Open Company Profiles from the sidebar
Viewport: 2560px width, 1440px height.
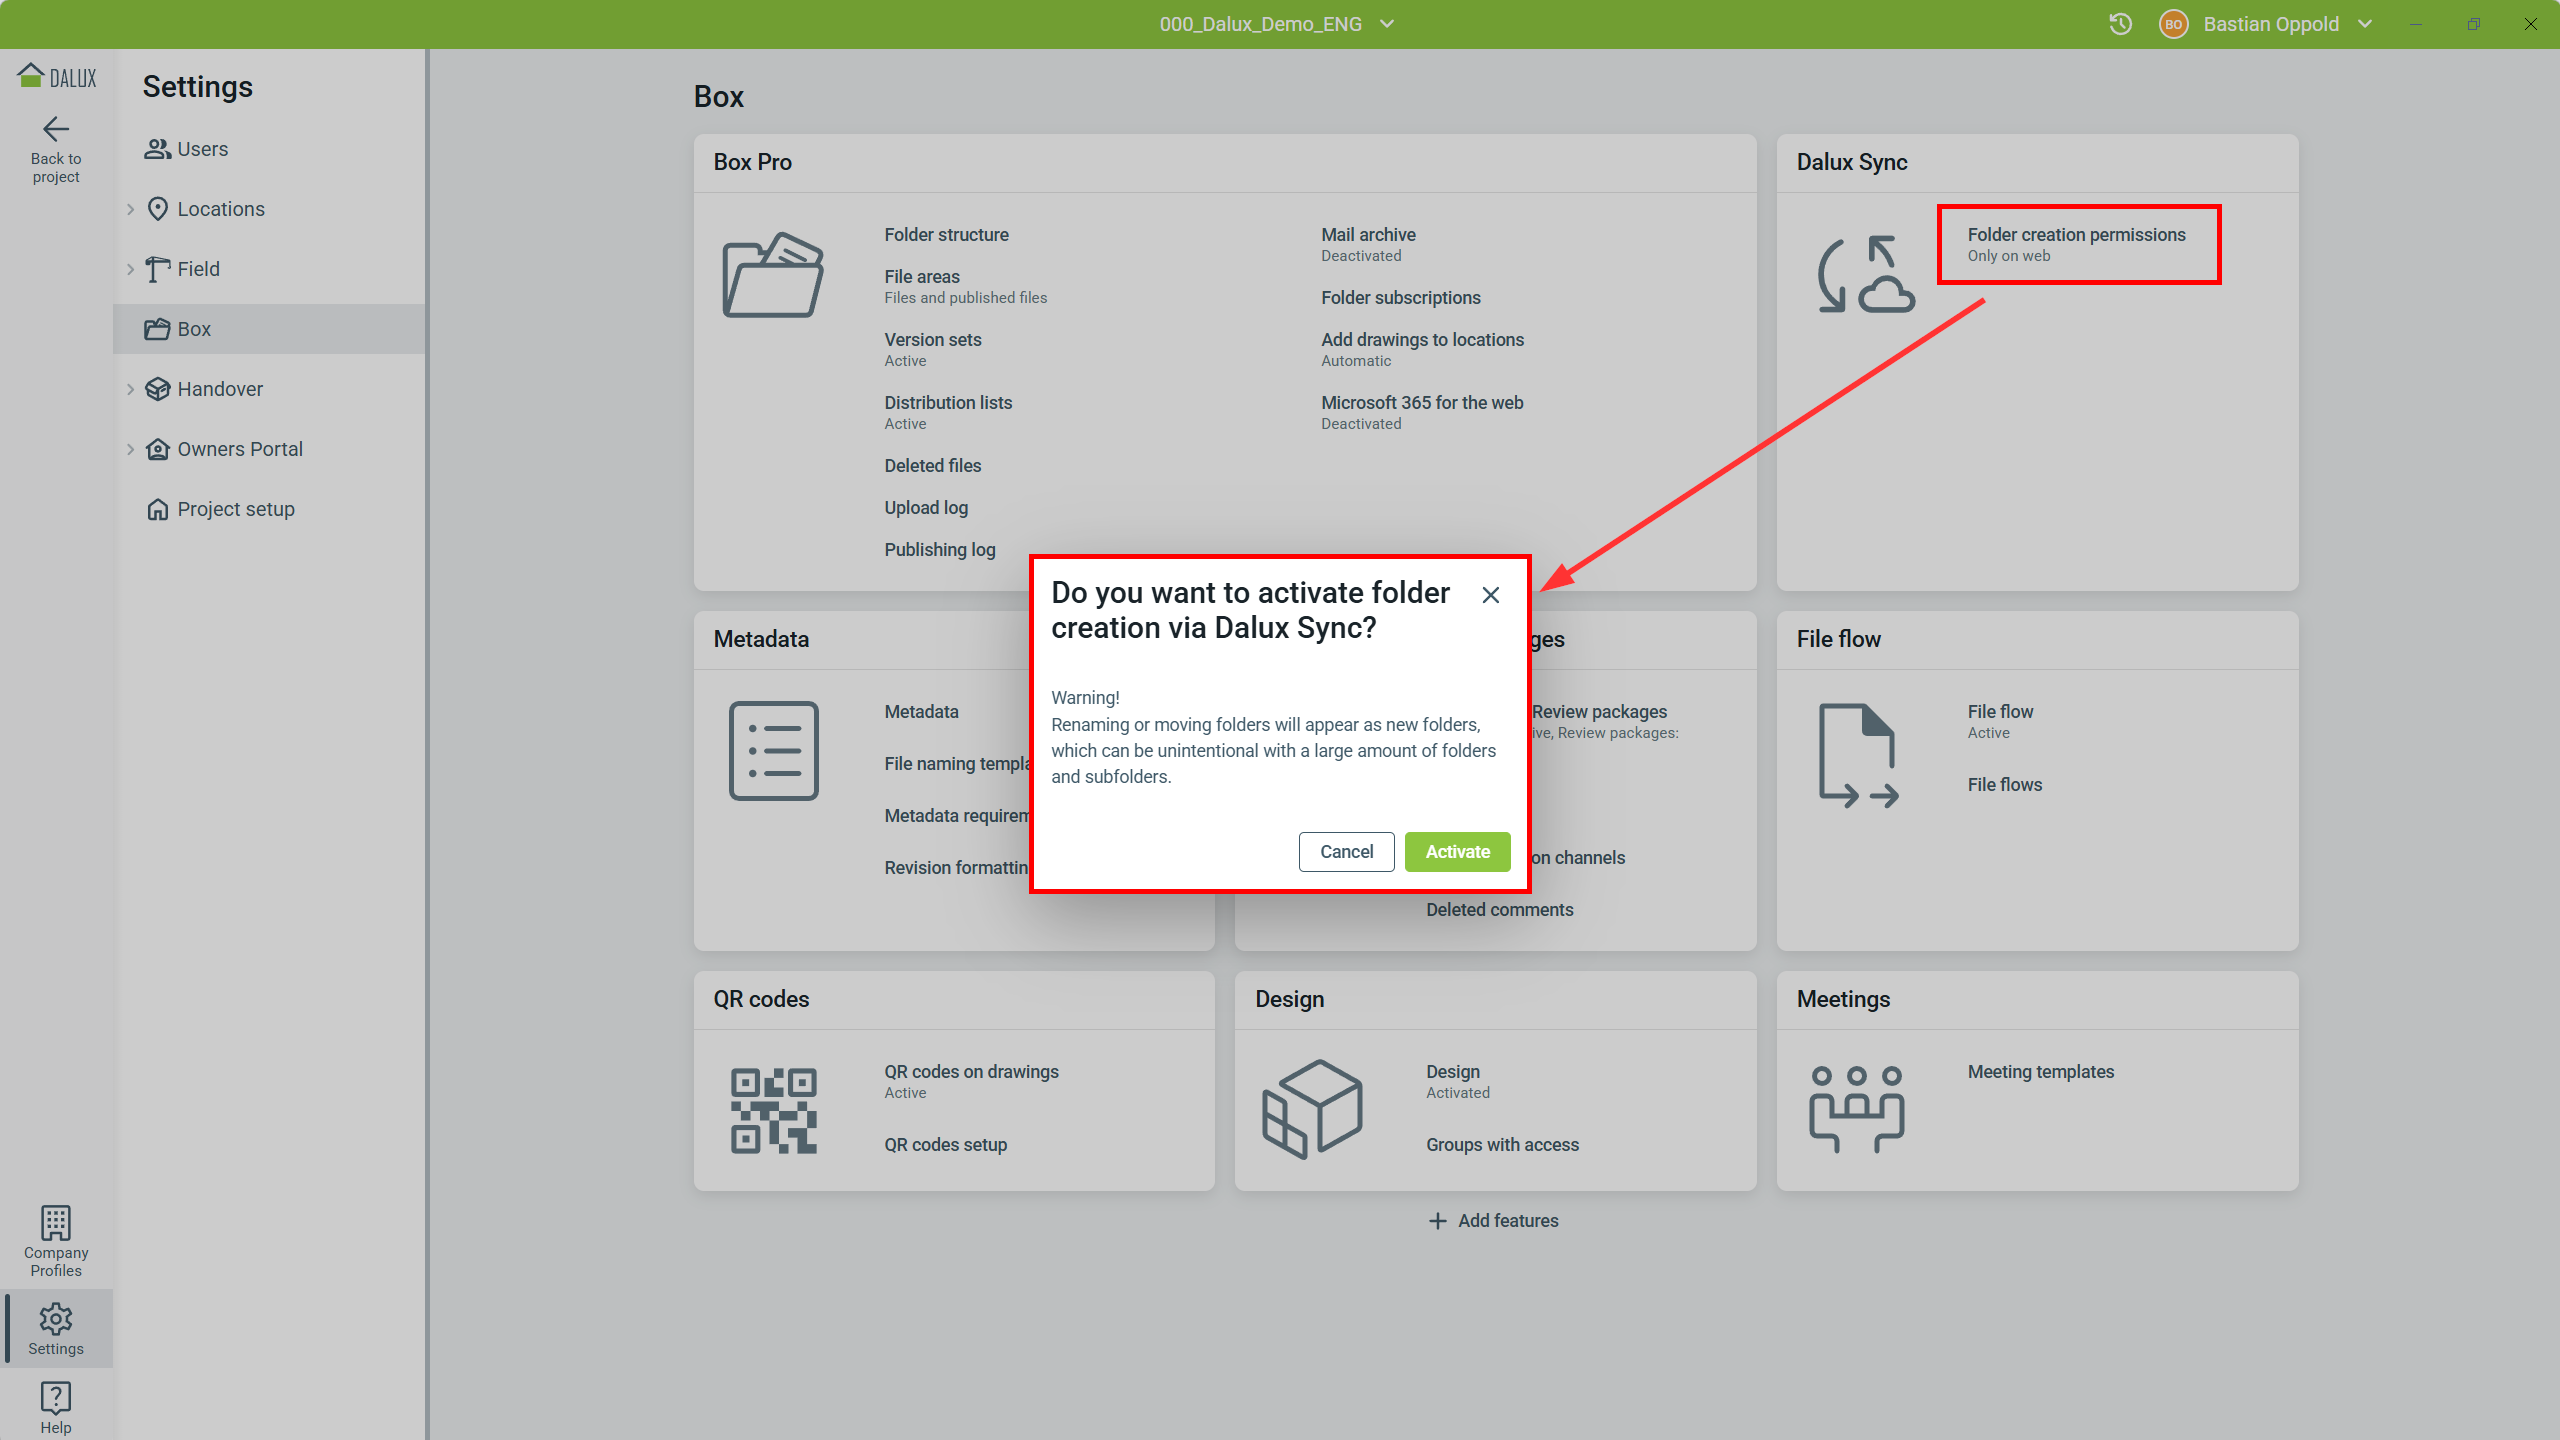click(56, 1237)
